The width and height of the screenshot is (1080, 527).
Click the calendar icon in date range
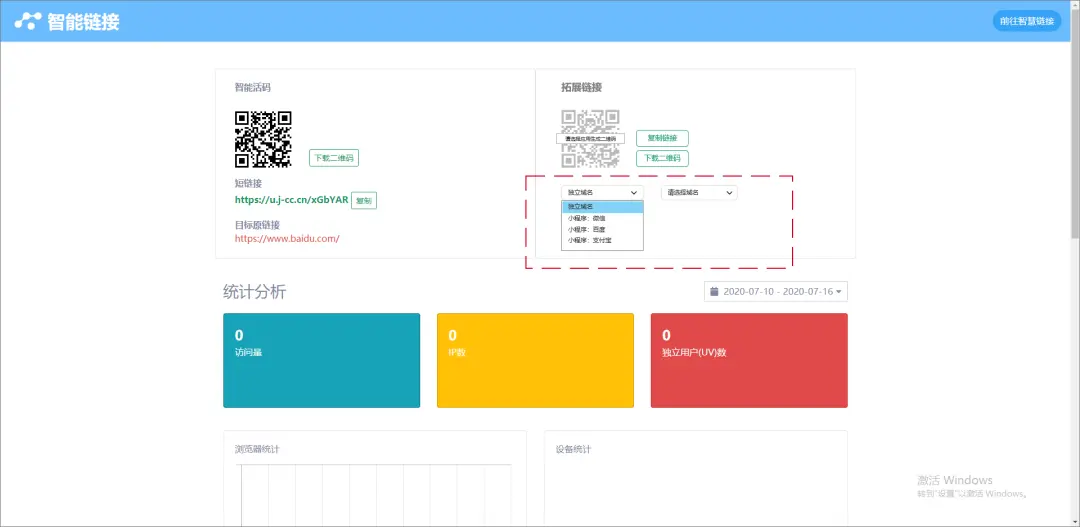pos(714,292)
